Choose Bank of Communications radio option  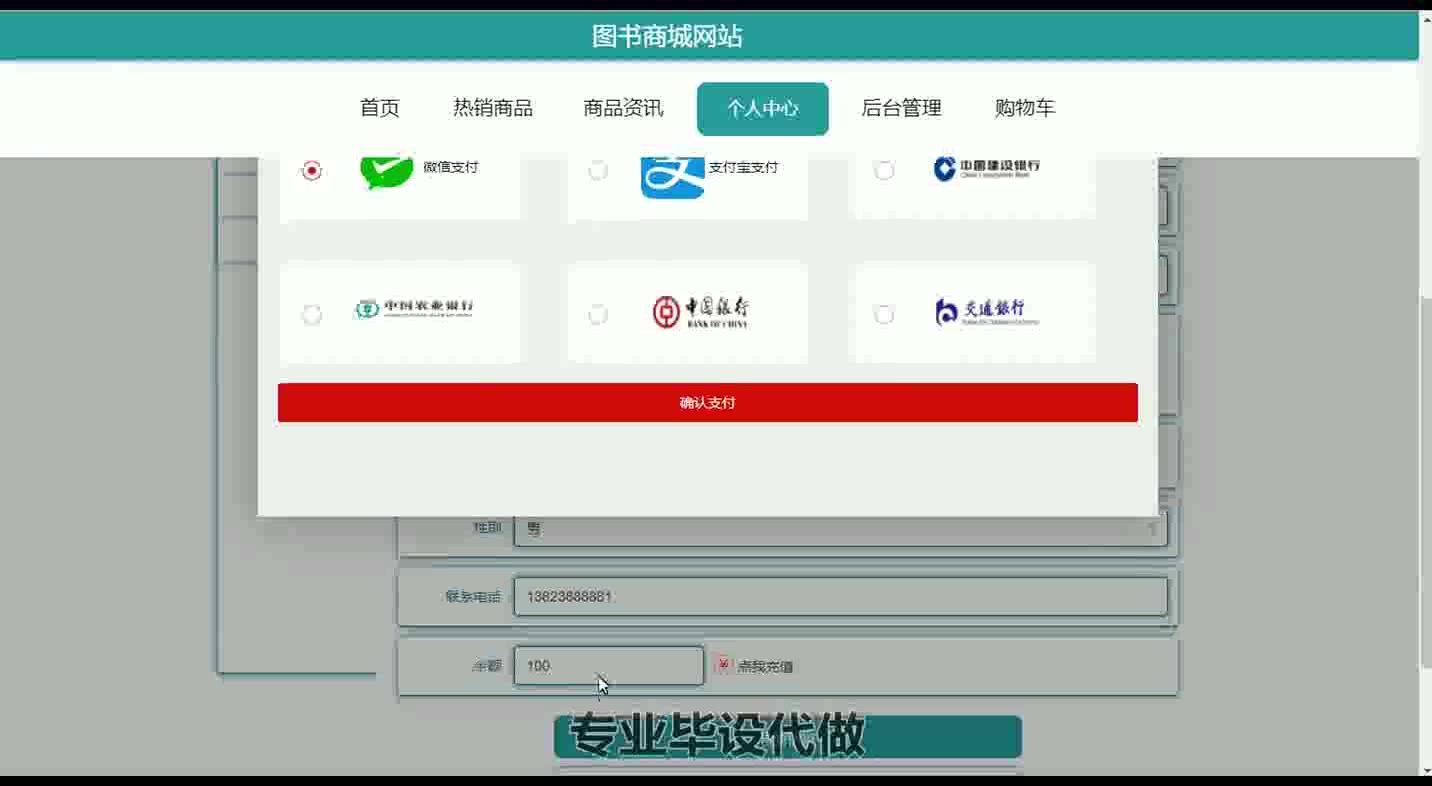[x=884, y=315]
